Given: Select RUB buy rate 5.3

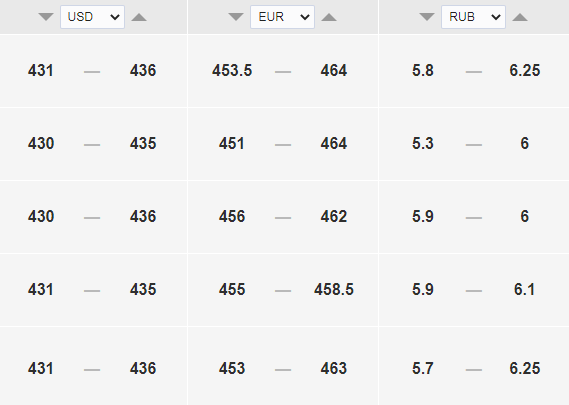Looking at the screenshot, I should 423,143.
